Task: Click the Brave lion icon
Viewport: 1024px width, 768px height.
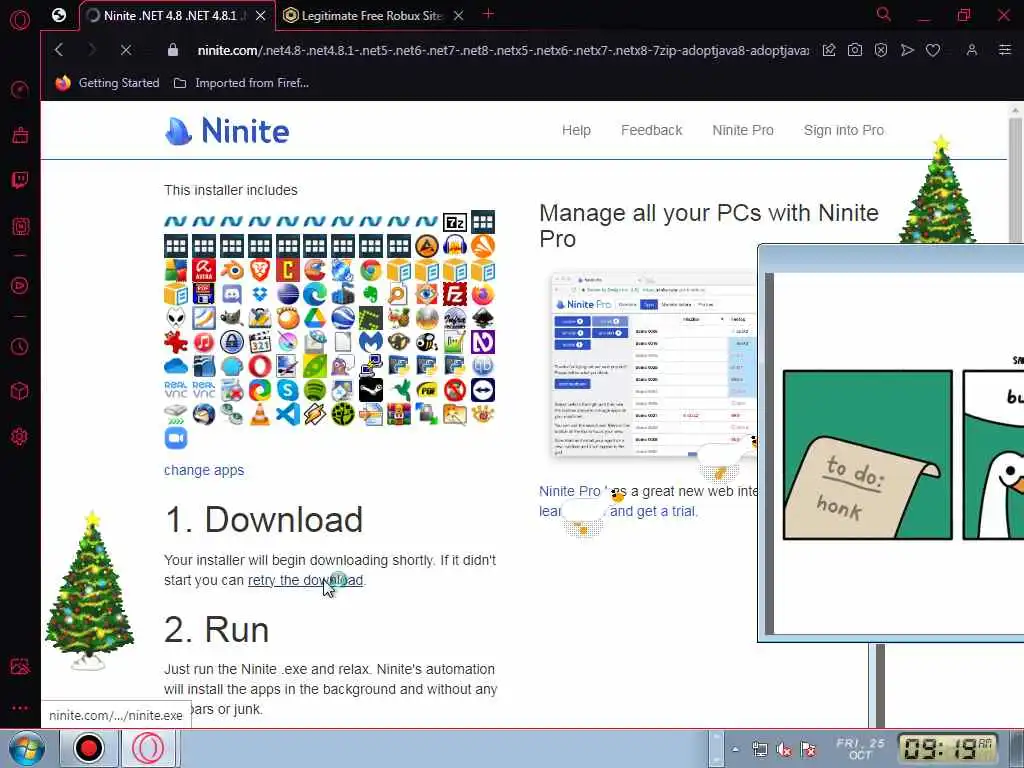Action: click(259, 270)
